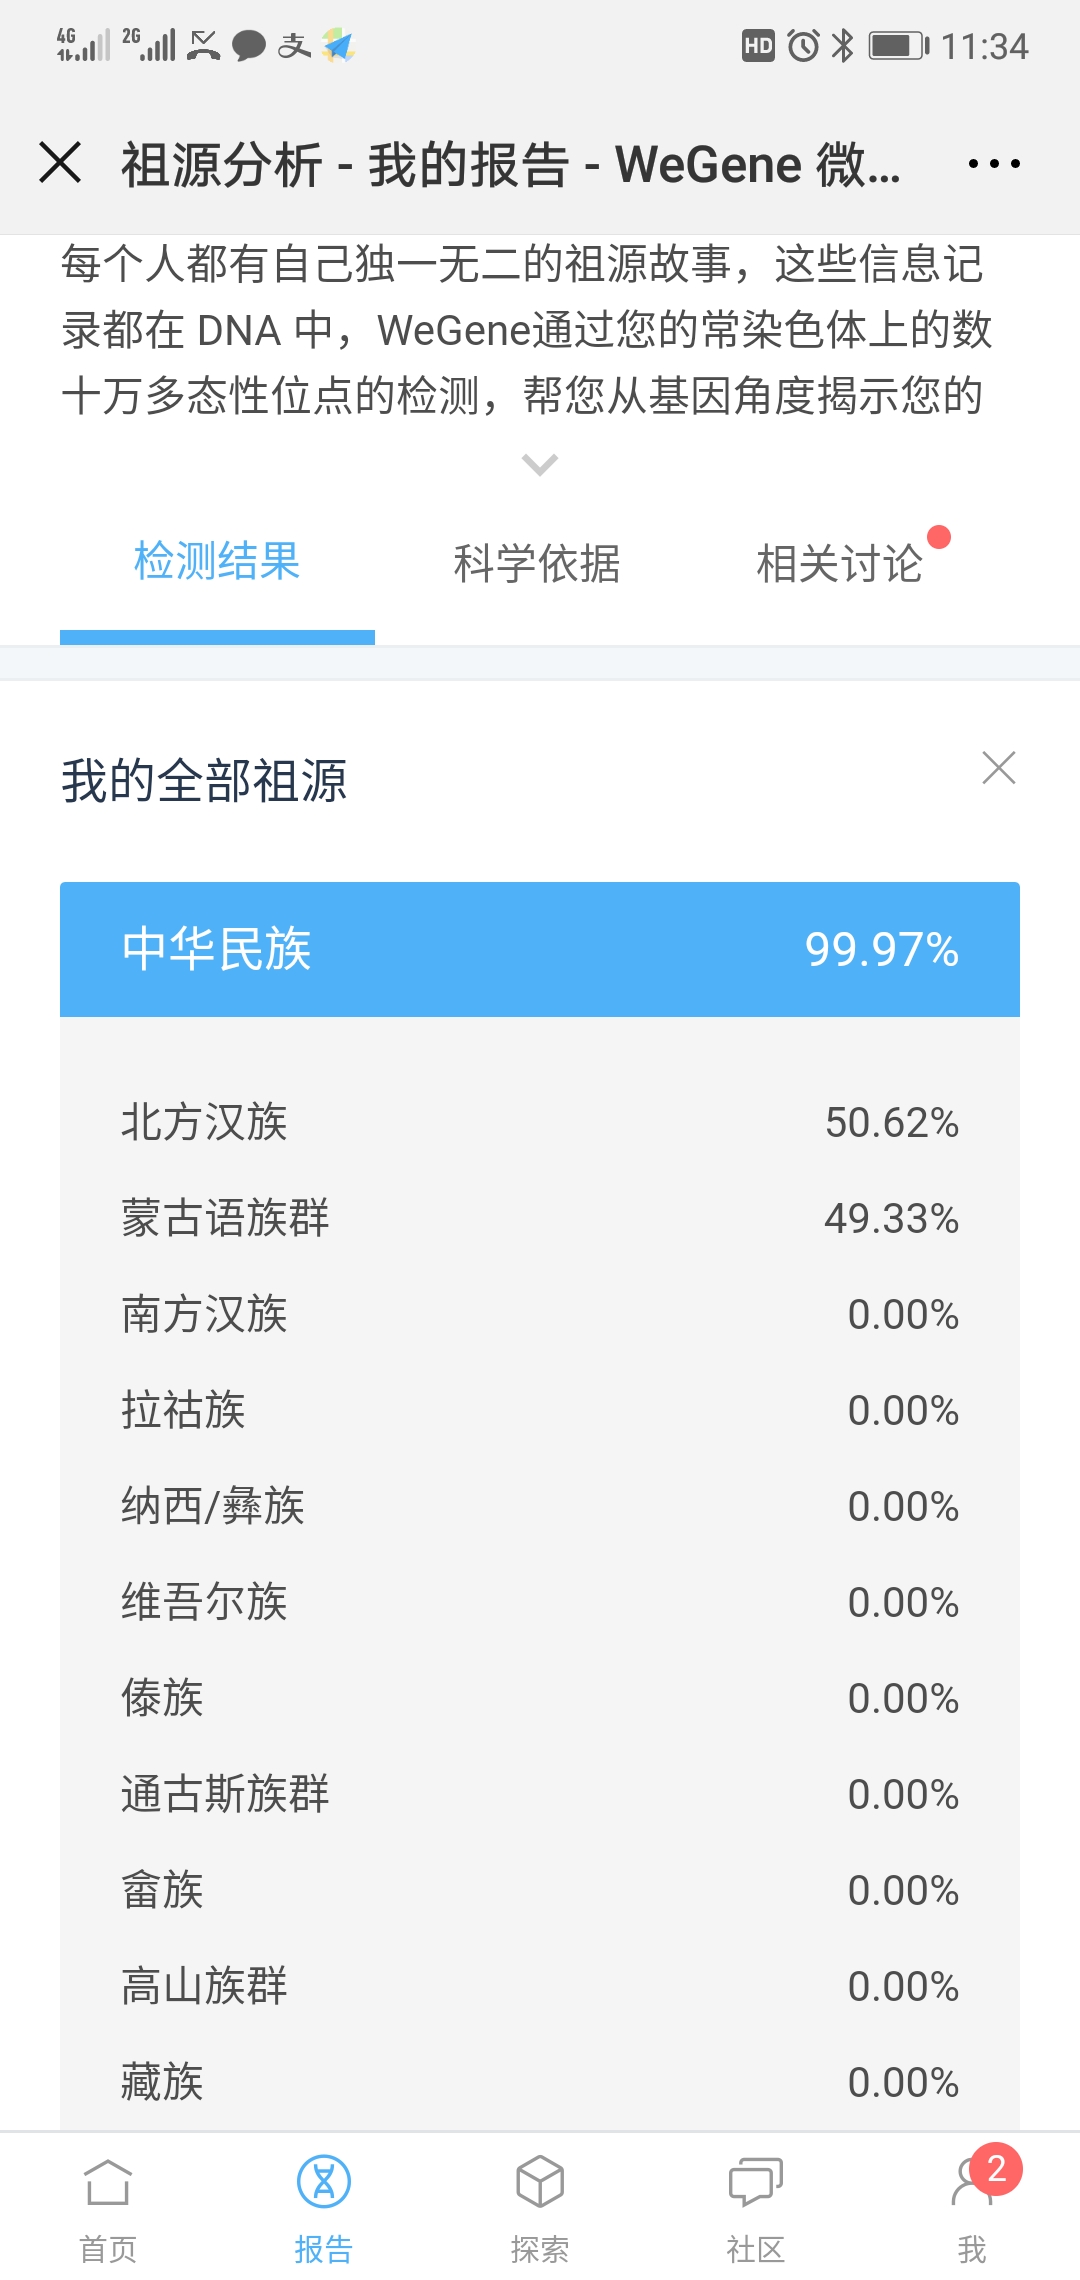Open the three-dot more options menu
This screenshot has width=1080, height=2280.
[994, 163]
